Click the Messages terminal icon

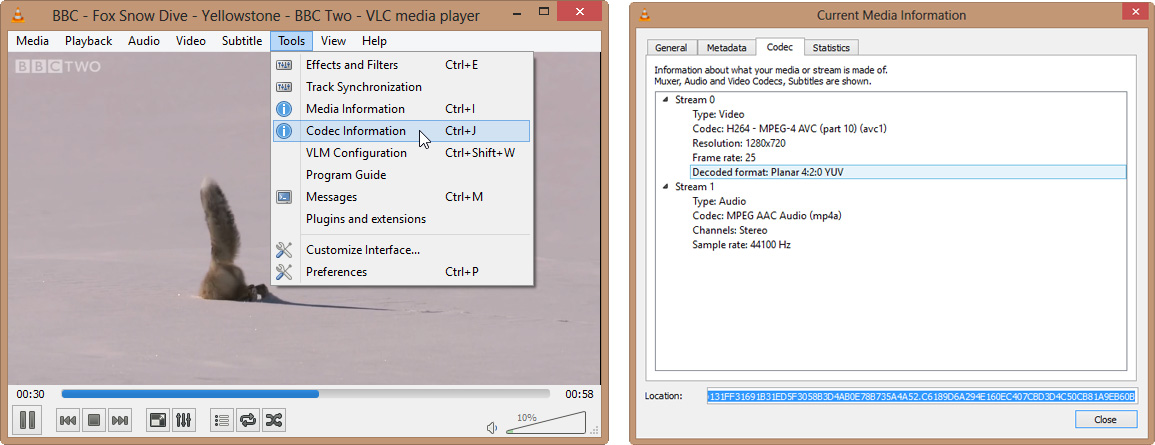284,197
